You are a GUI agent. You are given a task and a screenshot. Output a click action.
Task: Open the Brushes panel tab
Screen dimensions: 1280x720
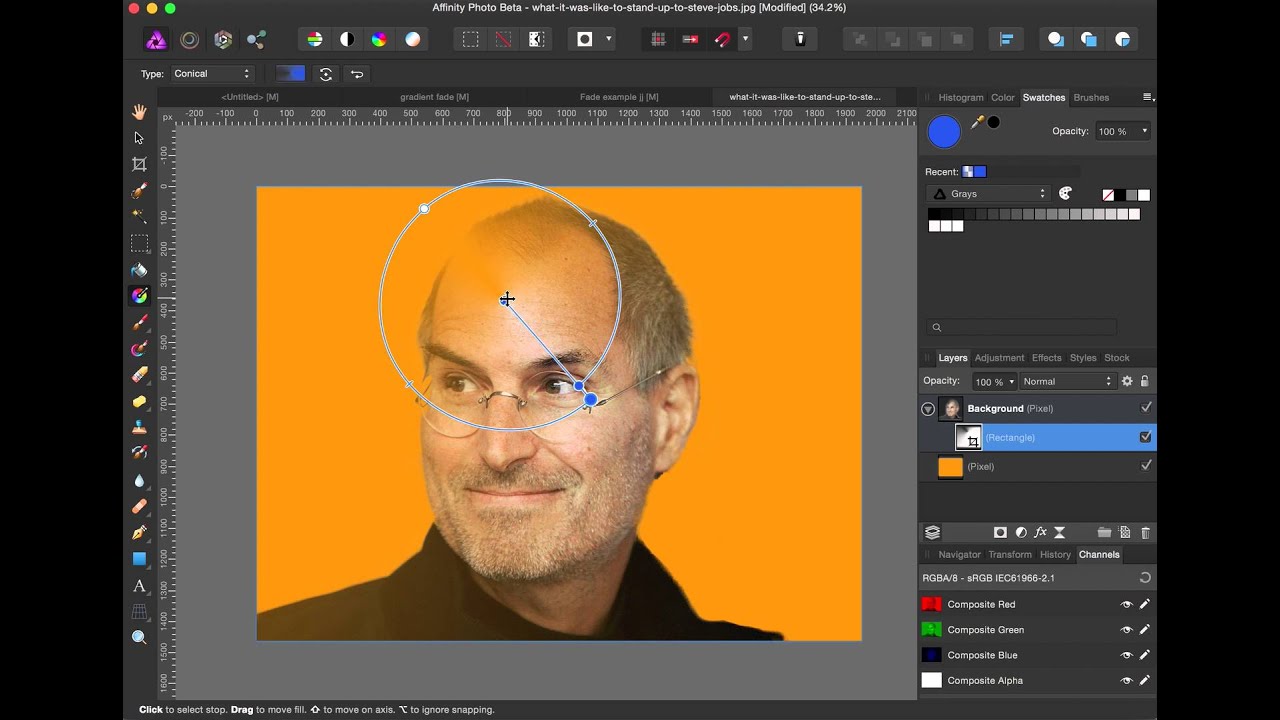tap(1091, 98)
